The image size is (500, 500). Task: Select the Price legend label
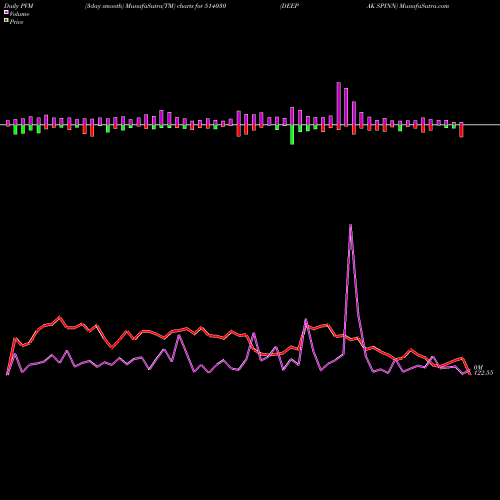click(x=16, y=22)
